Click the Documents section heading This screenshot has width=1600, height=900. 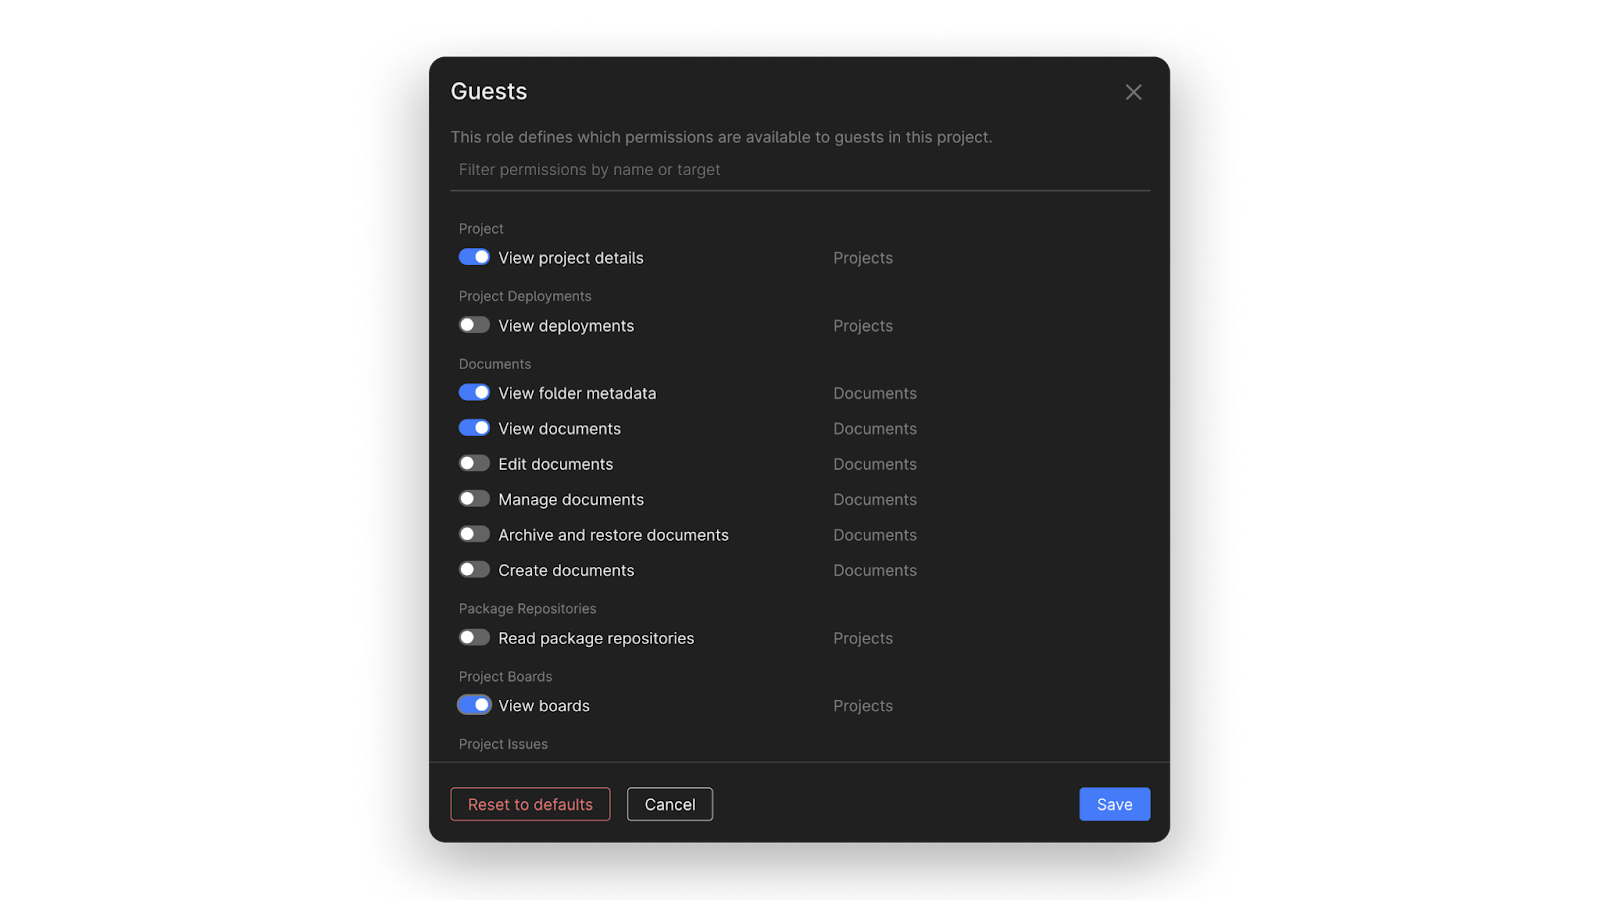[x=495, y=364]
